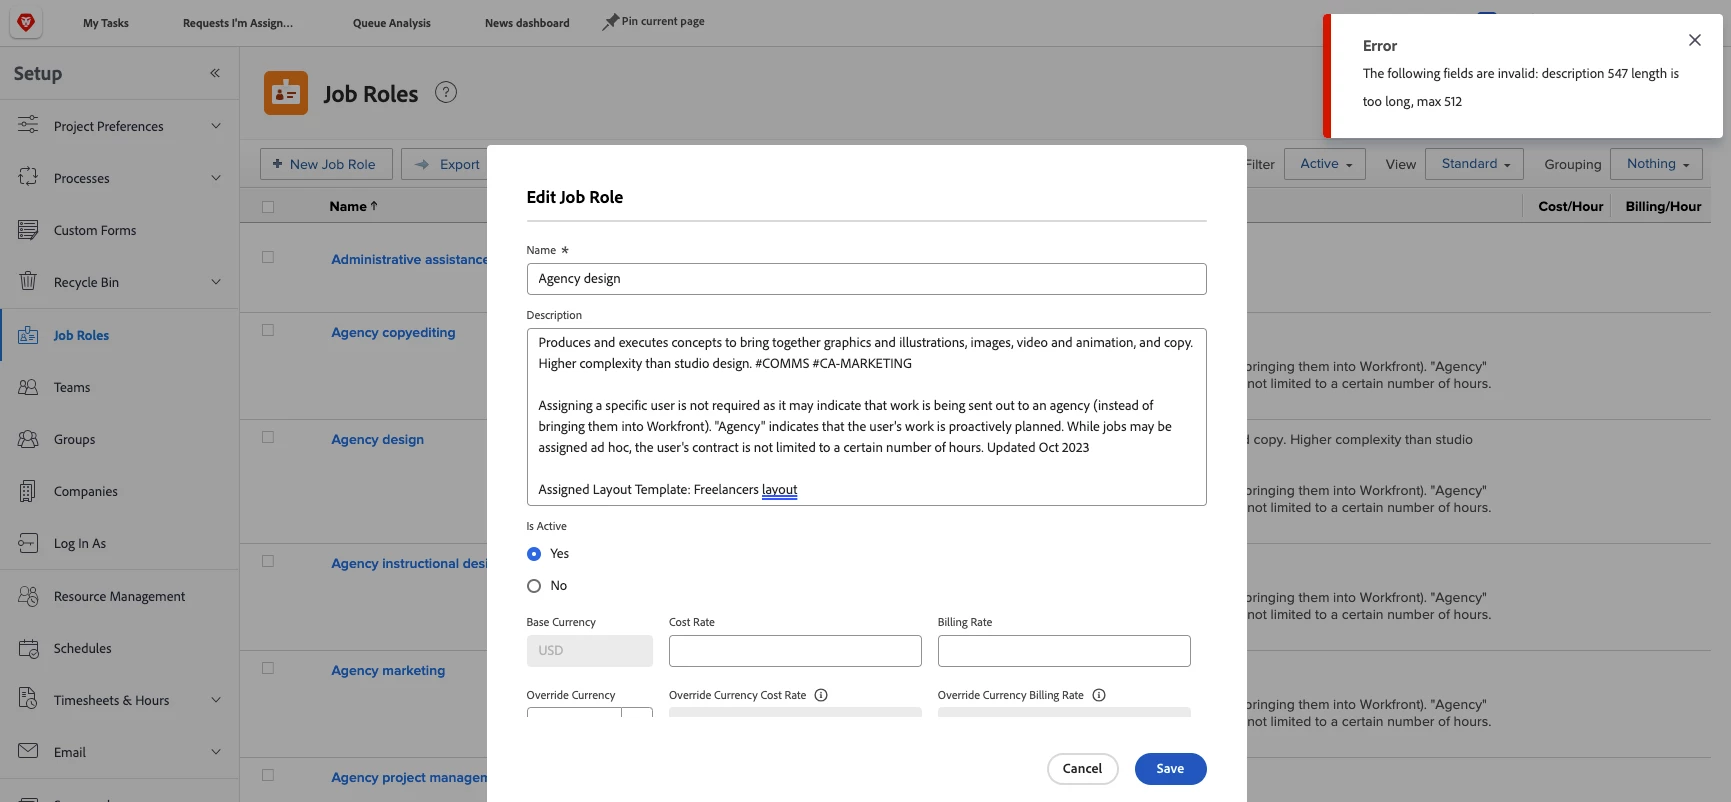Expand the Processes section chevron
This screenshot has width=1731, height=802.
[x=216, y=178]
